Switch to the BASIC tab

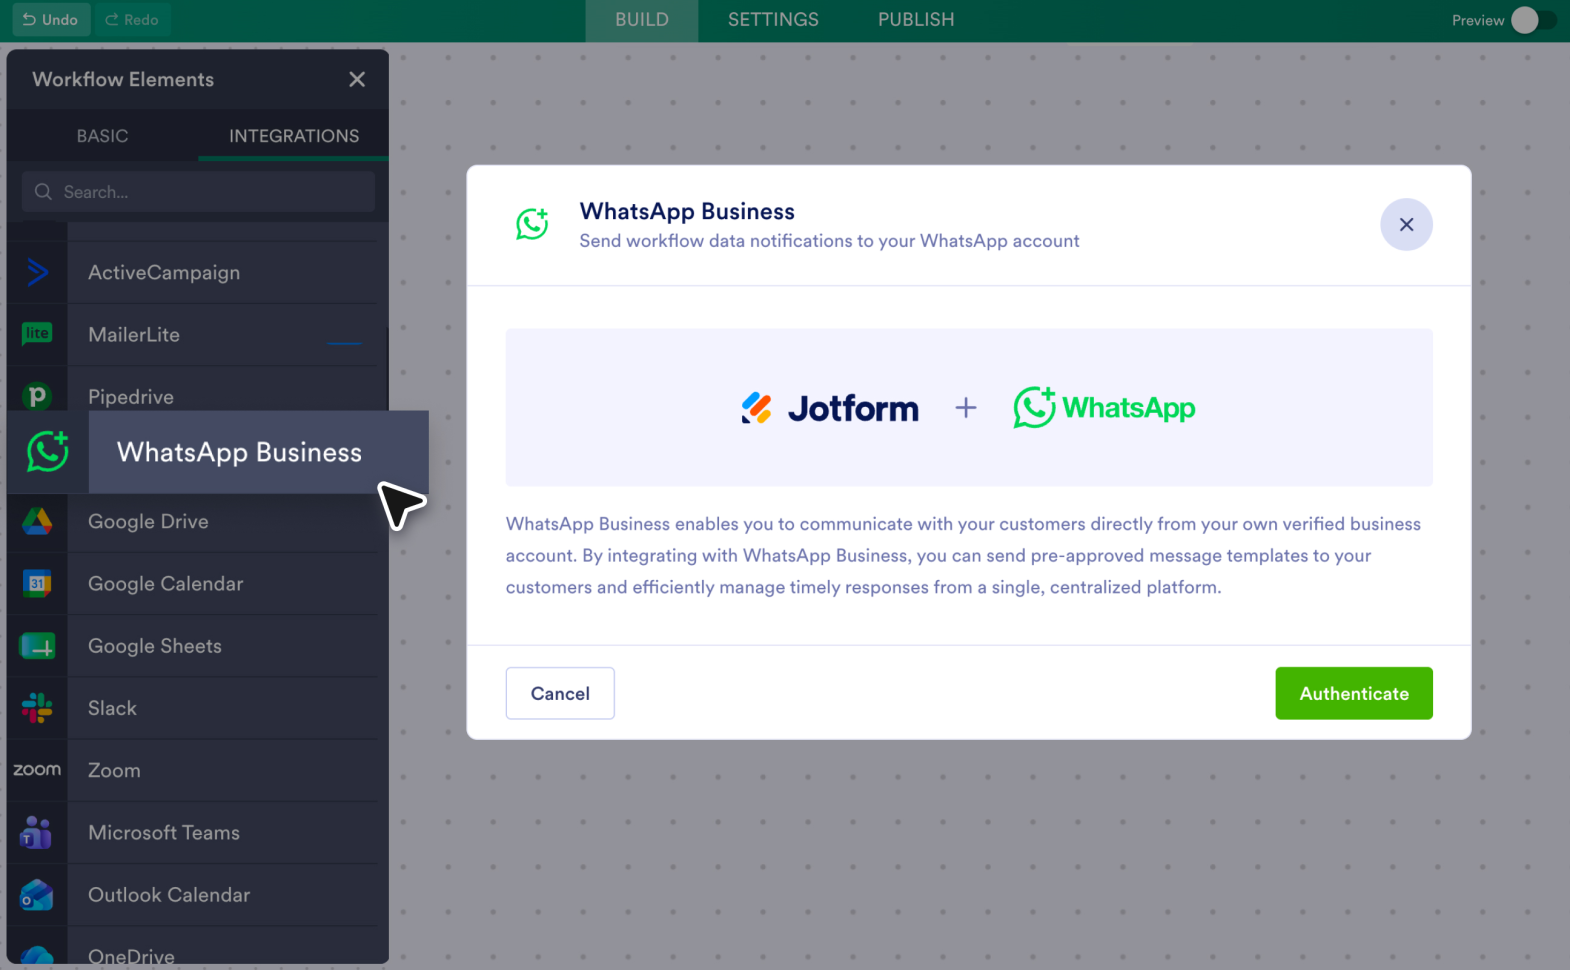[103, 136]
